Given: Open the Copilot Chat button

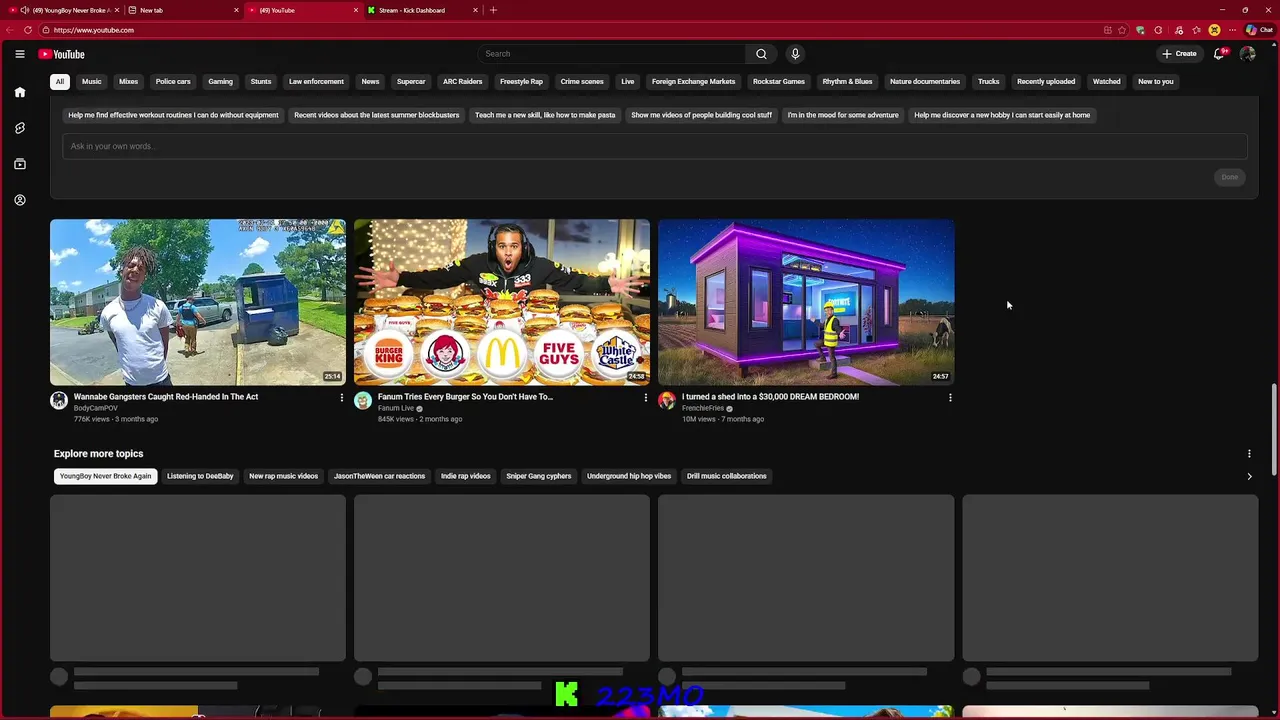Looking at the screenshot, I should [1258, 30].
